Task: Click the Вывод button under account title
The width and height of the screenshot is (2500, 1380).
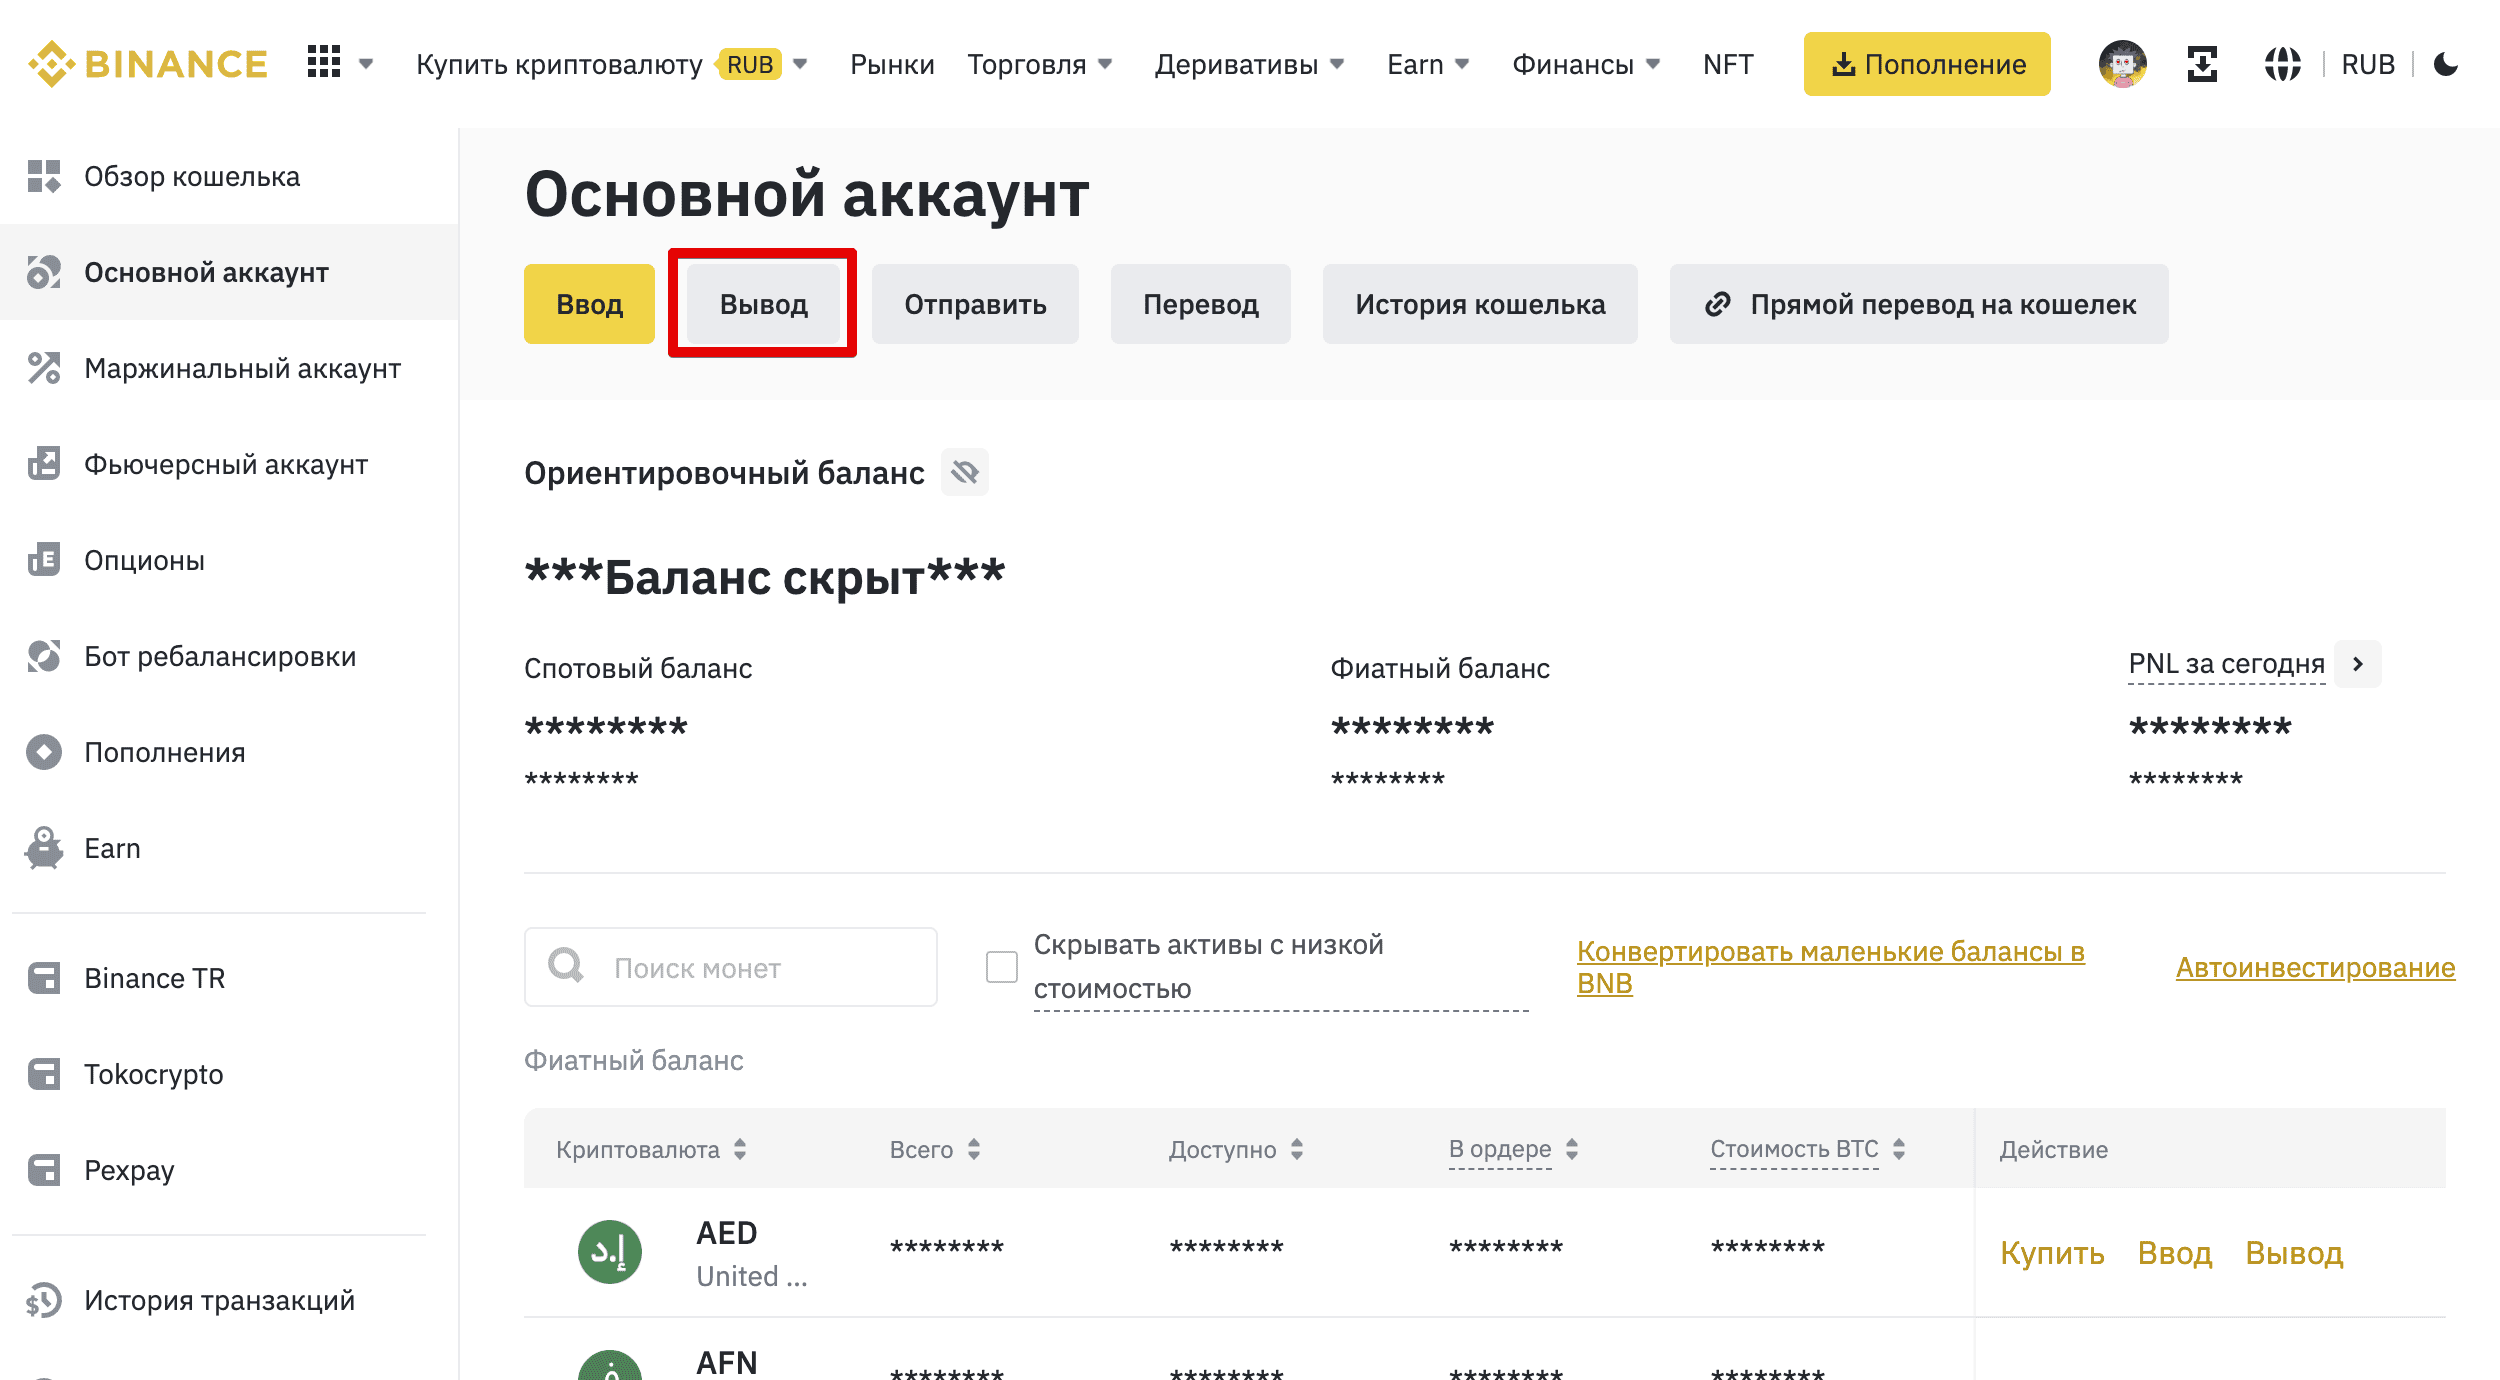Action: coord(763,304)
